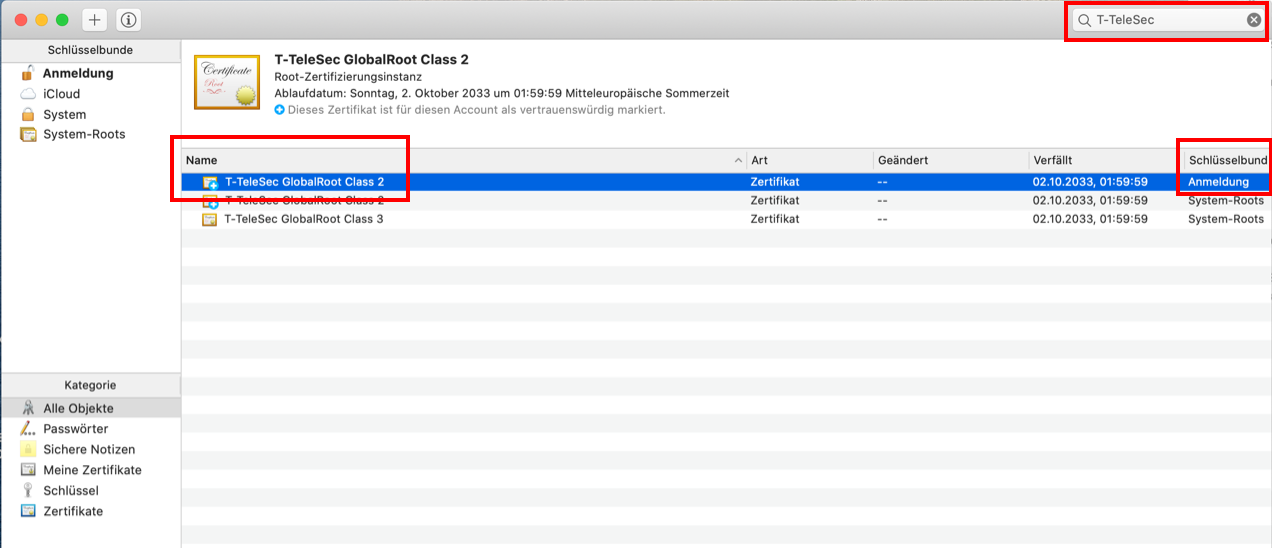Click the search field containing T-TeleSec
This screenshot has width=1272, height=548.
pyautogui.click(x=1168, y=19)
